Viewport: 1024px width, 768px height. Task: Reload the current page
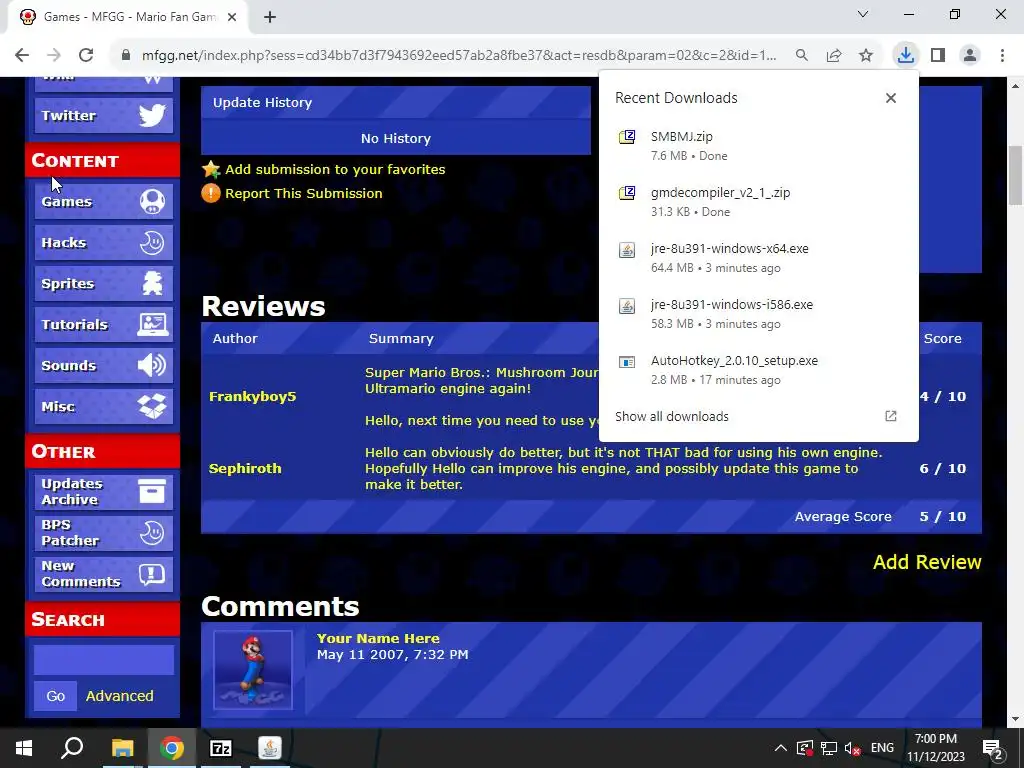(x=86, y=55)
